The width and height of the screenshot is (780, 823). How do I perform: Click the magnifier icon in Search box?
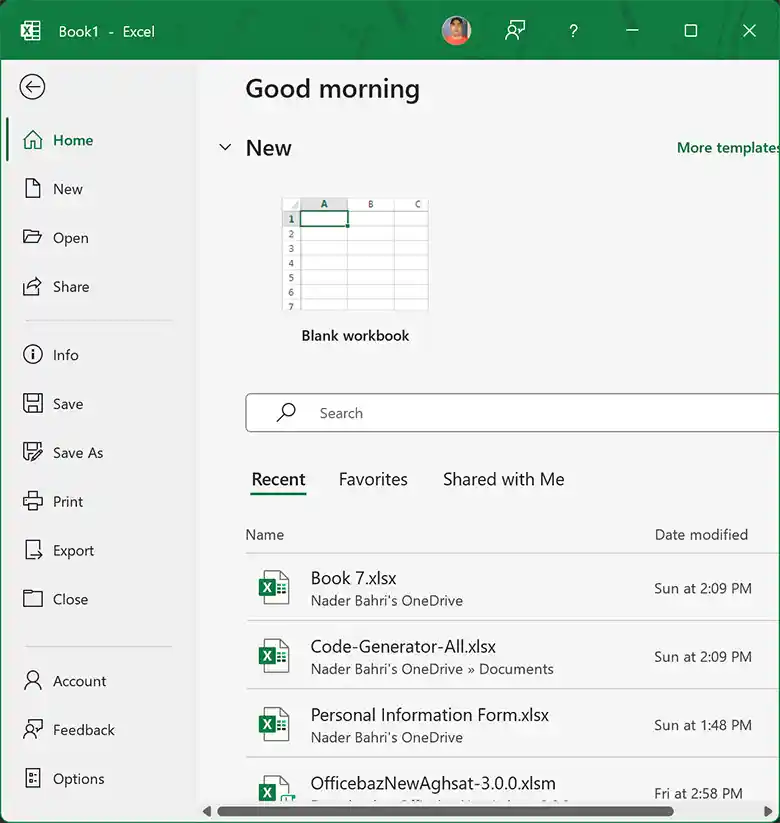click(286, 413)
